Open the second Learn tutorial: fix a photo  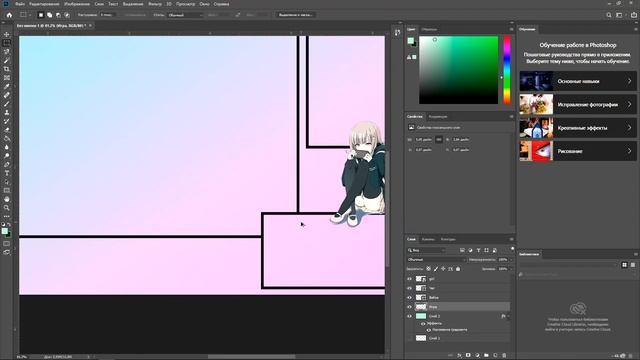click(578, 104)
